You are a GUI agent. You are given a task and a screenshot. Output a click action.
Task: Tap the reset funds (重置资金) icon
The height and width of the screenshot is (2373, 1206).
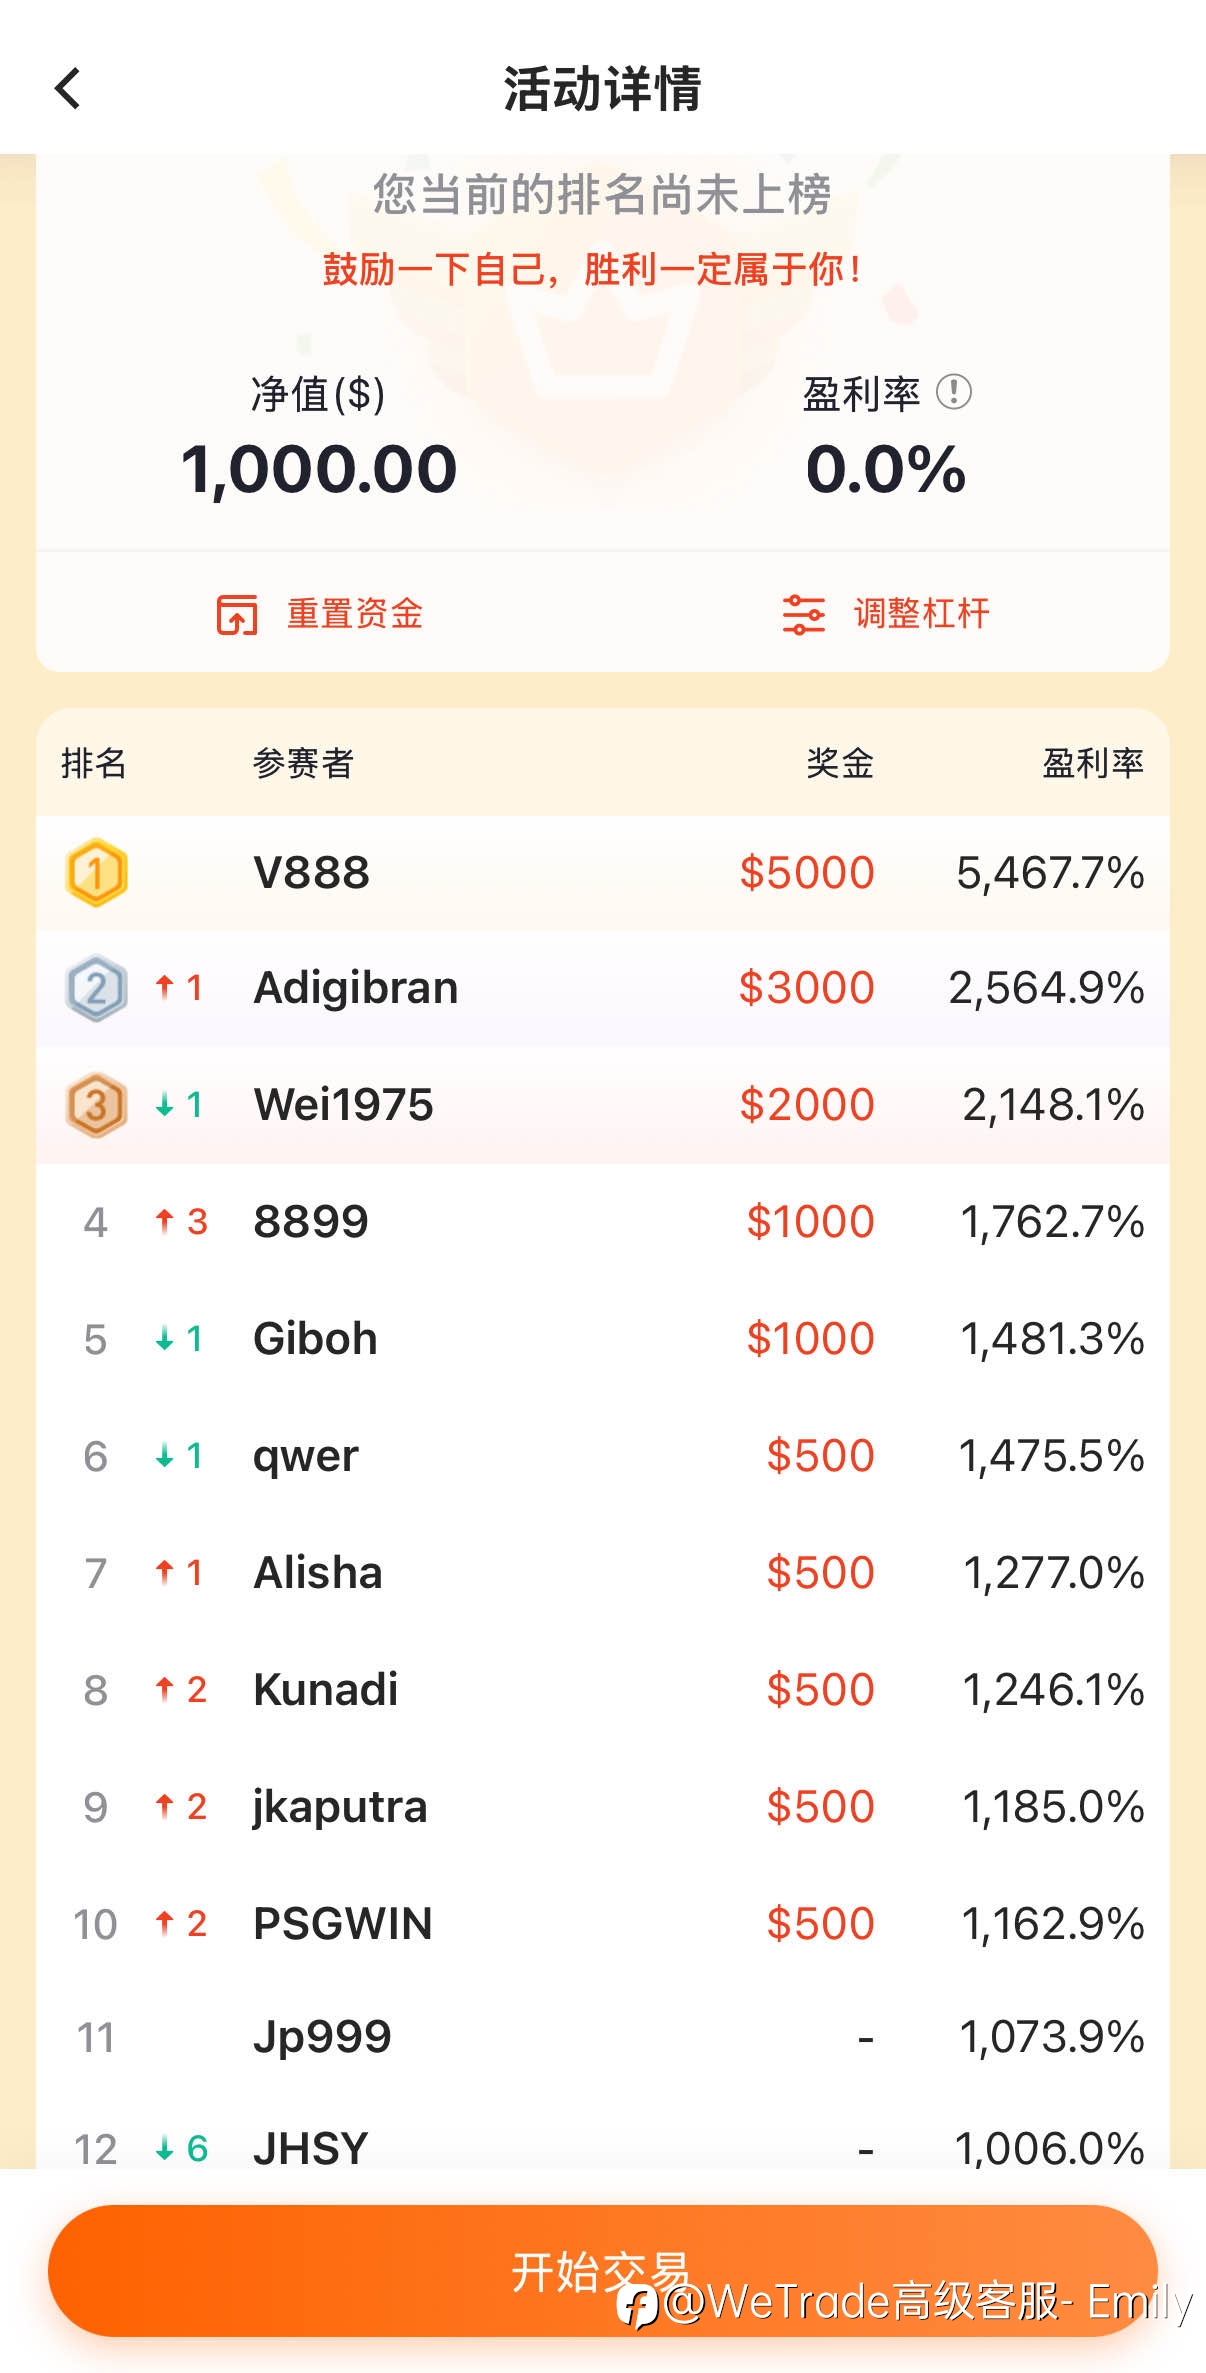237,614
